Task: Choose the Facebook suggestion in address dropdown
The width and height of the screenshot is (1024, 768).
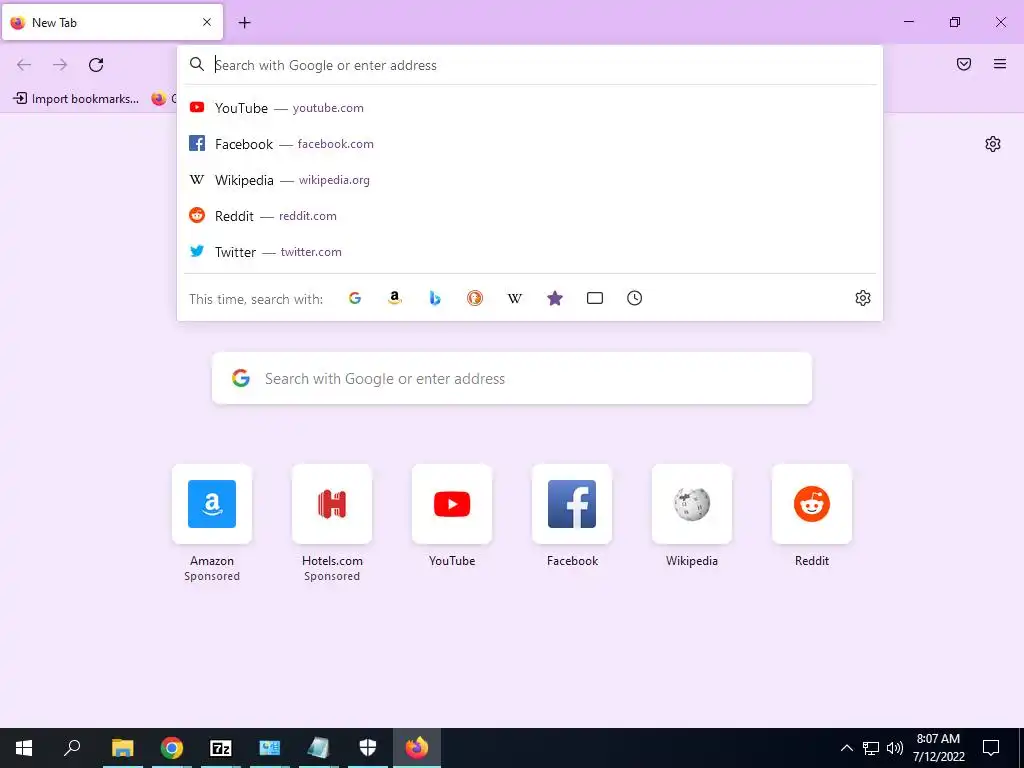Action: pos(530,144)
